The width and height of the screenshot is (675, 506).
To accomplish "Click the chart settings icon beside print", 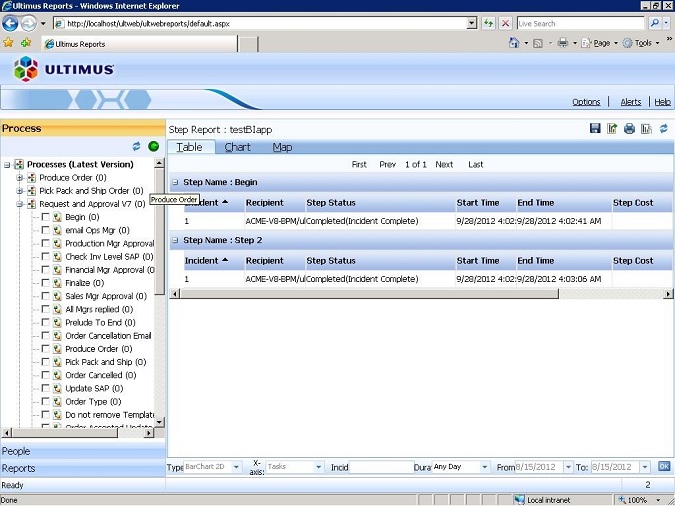I will [646, 128].
